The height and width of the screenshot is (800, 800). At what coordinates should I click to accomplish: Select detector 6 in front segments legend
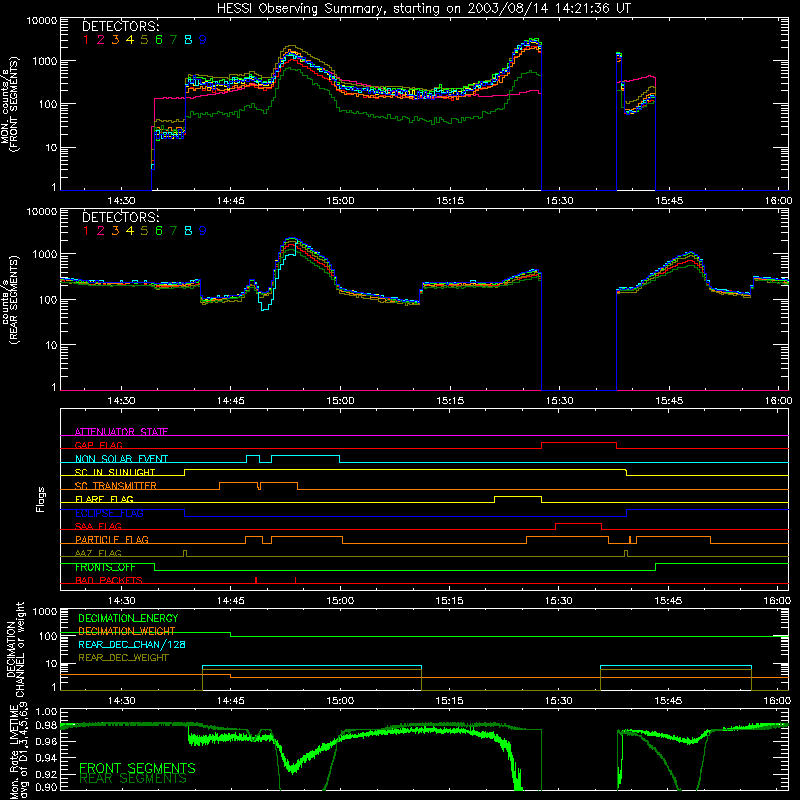[159, 40]
